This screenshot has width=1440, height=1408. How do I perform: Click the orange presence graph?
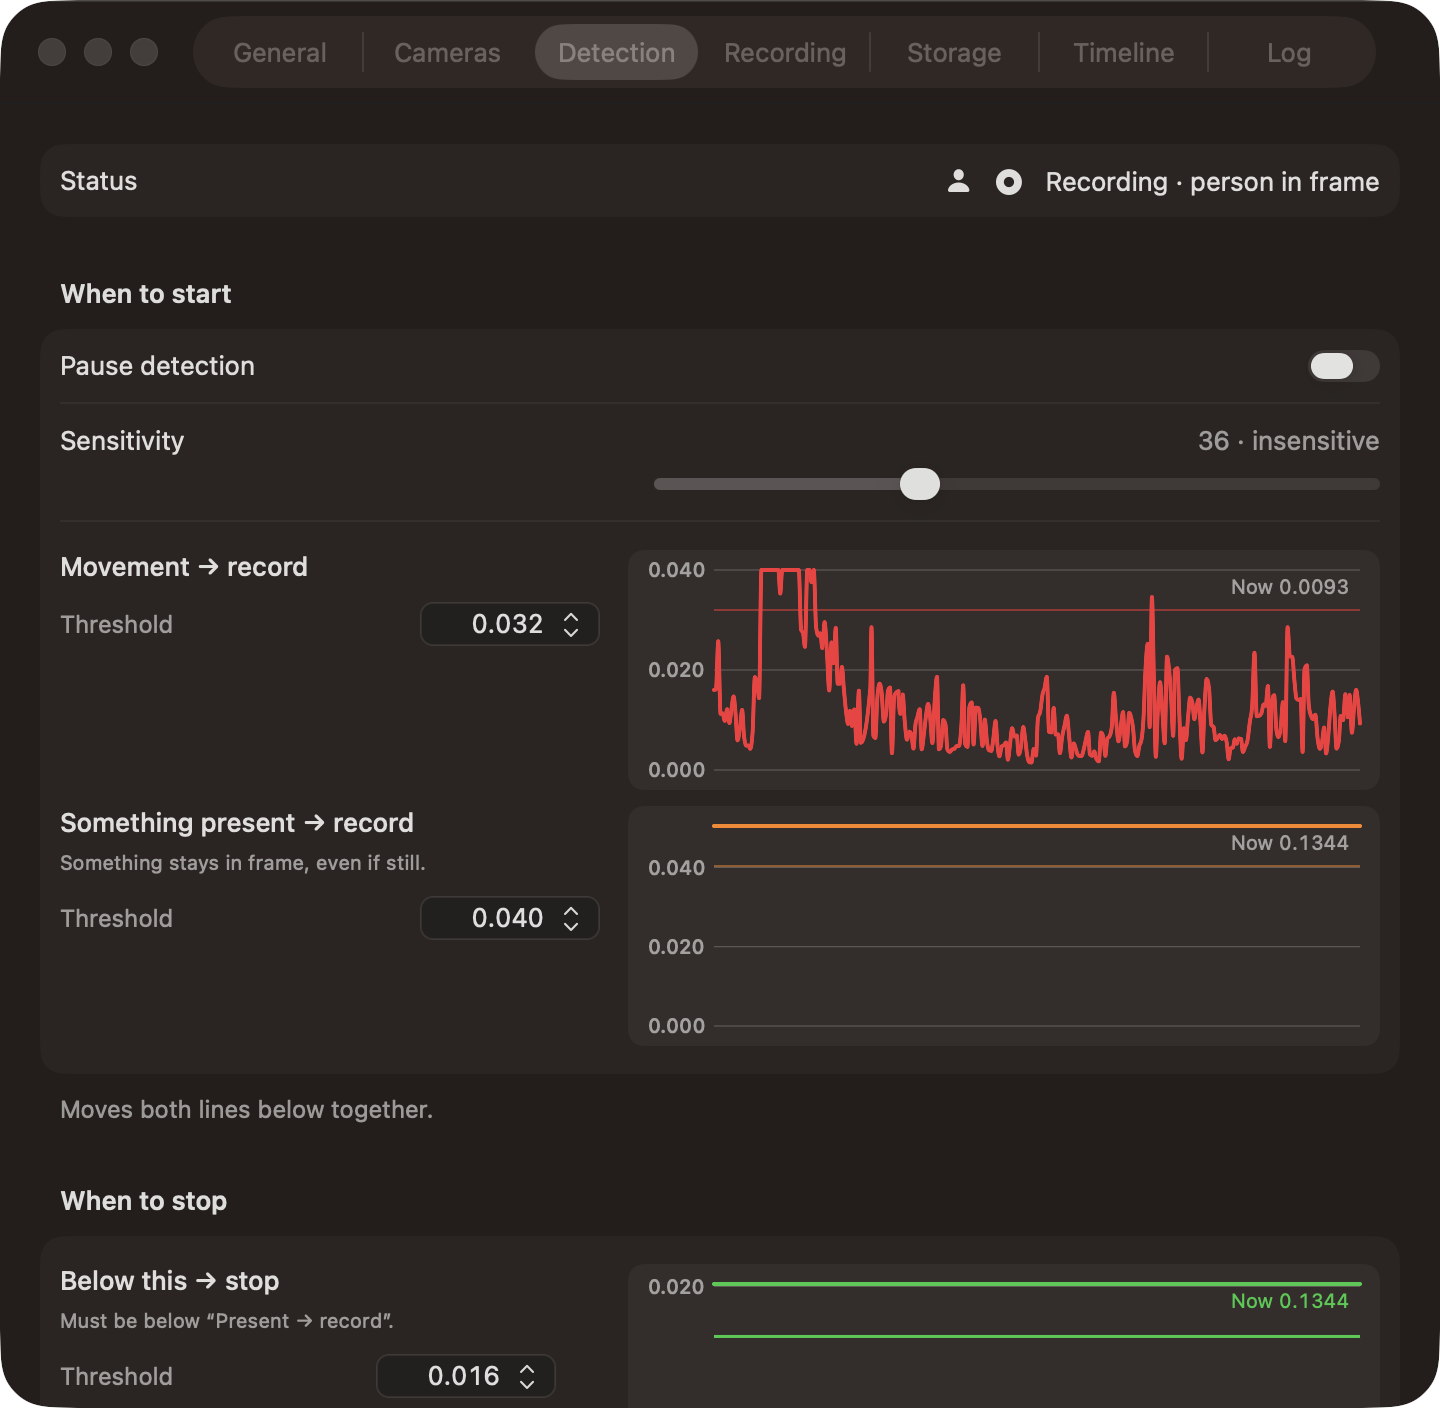click(1004, 927)
